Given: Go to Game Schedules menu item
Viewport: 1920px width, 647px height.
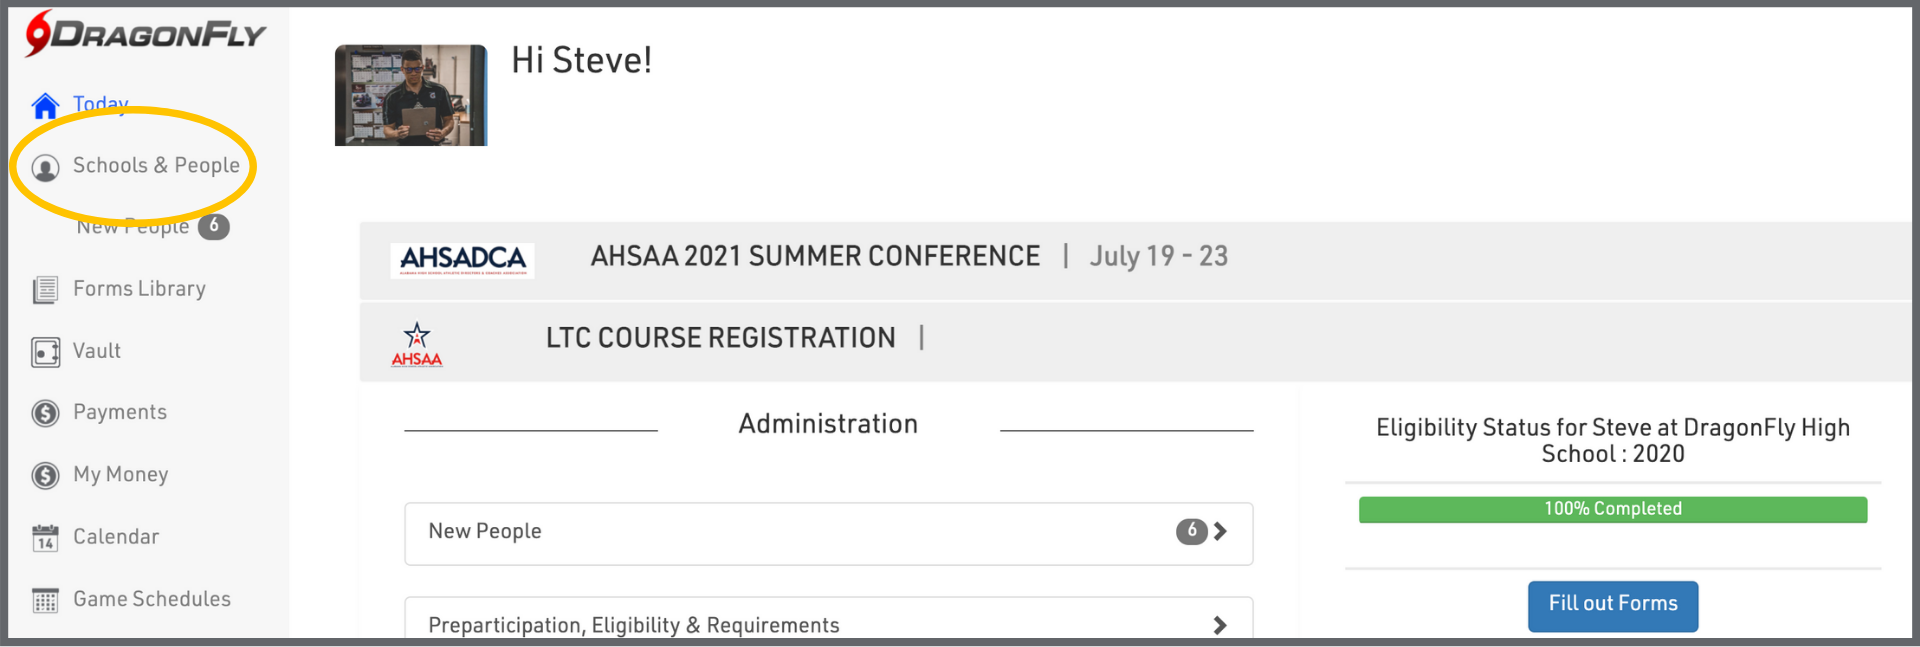Looking at the screenshot, I should coord(152,599).
